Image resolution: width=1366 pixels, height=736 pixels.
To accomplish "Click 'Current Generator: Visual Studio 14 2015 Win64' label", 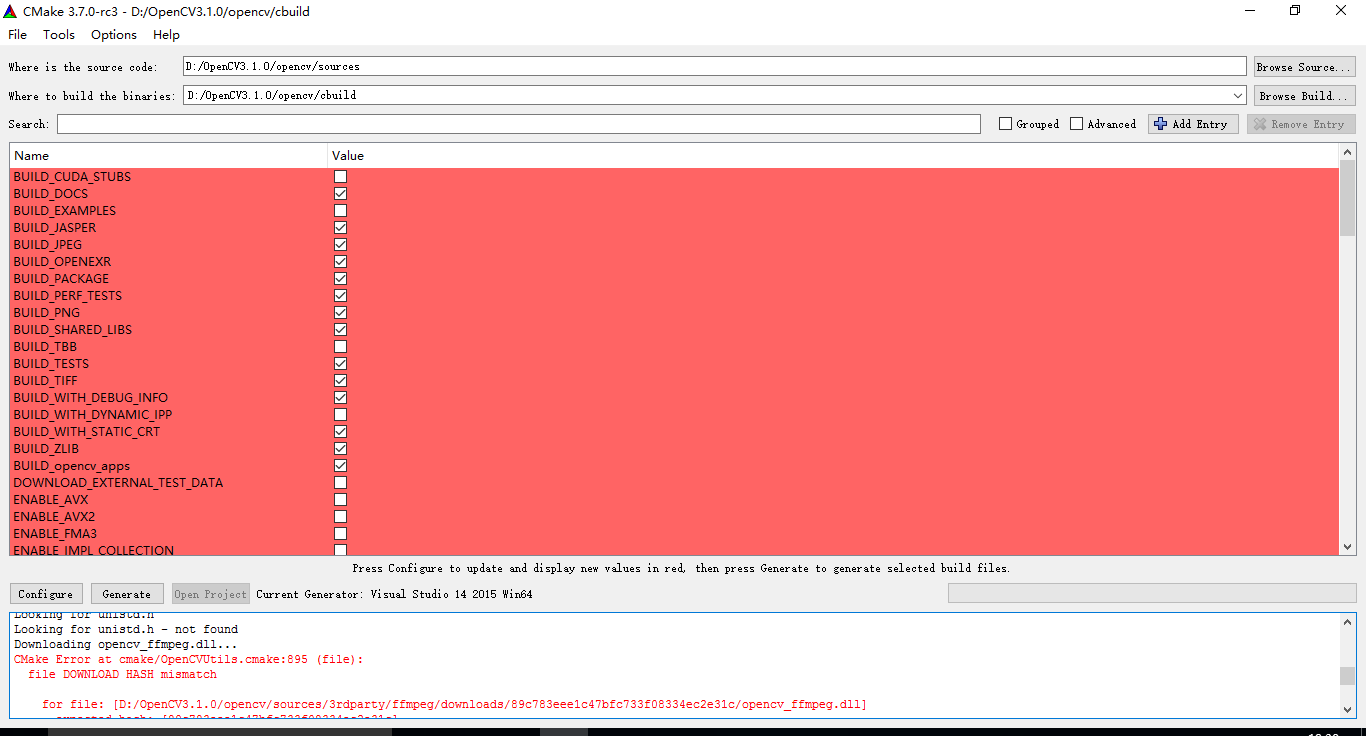I will click(x=394, y=594).
